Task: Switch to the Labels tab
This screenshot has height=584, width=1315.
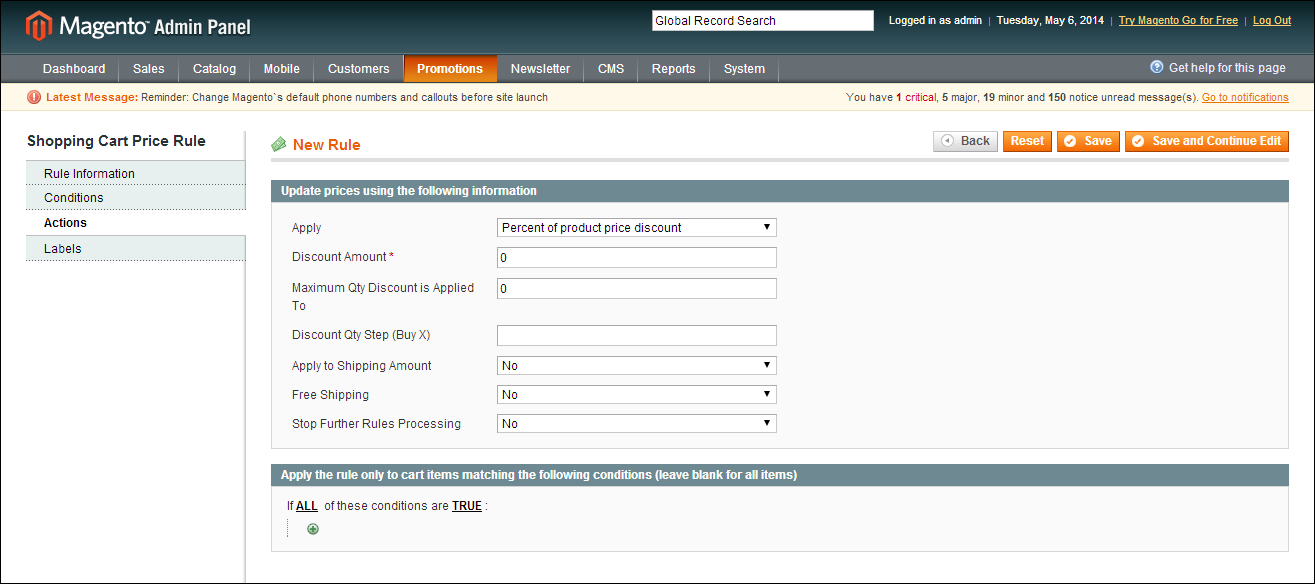Action: (x=136, y=248)
